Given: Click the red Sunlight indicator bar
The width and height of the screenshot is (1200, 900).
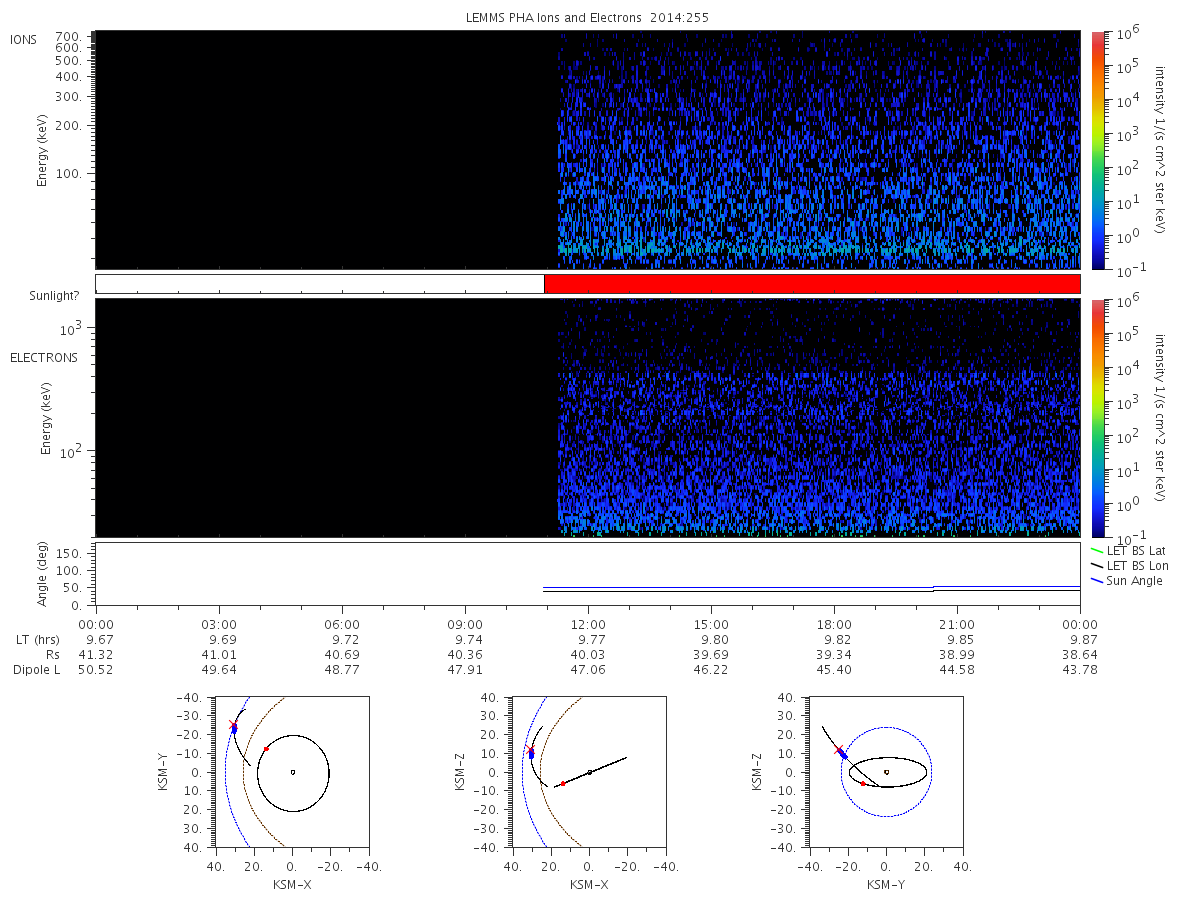Looking at the screenshot, I should coord(812,284).
